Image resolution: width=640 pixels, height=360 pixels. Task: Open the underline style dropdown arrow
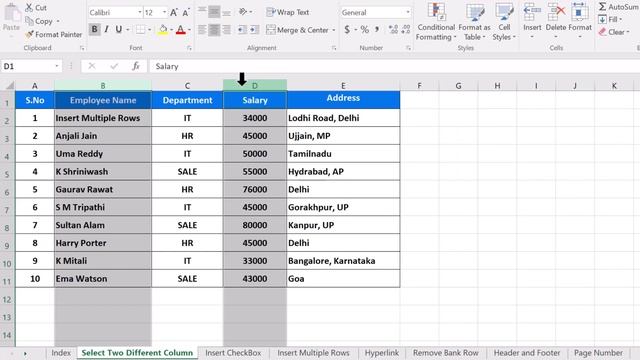pos(128,29)
